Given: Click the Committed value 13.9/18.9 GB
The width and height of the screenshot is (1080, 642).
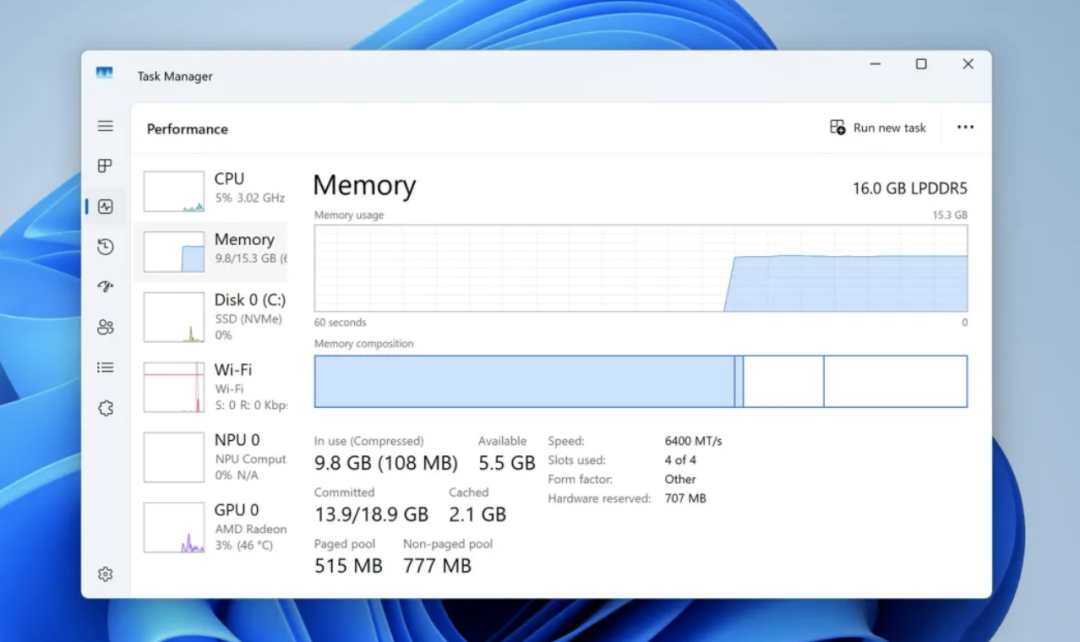Looking at the screenshot, I should [371, 515].
